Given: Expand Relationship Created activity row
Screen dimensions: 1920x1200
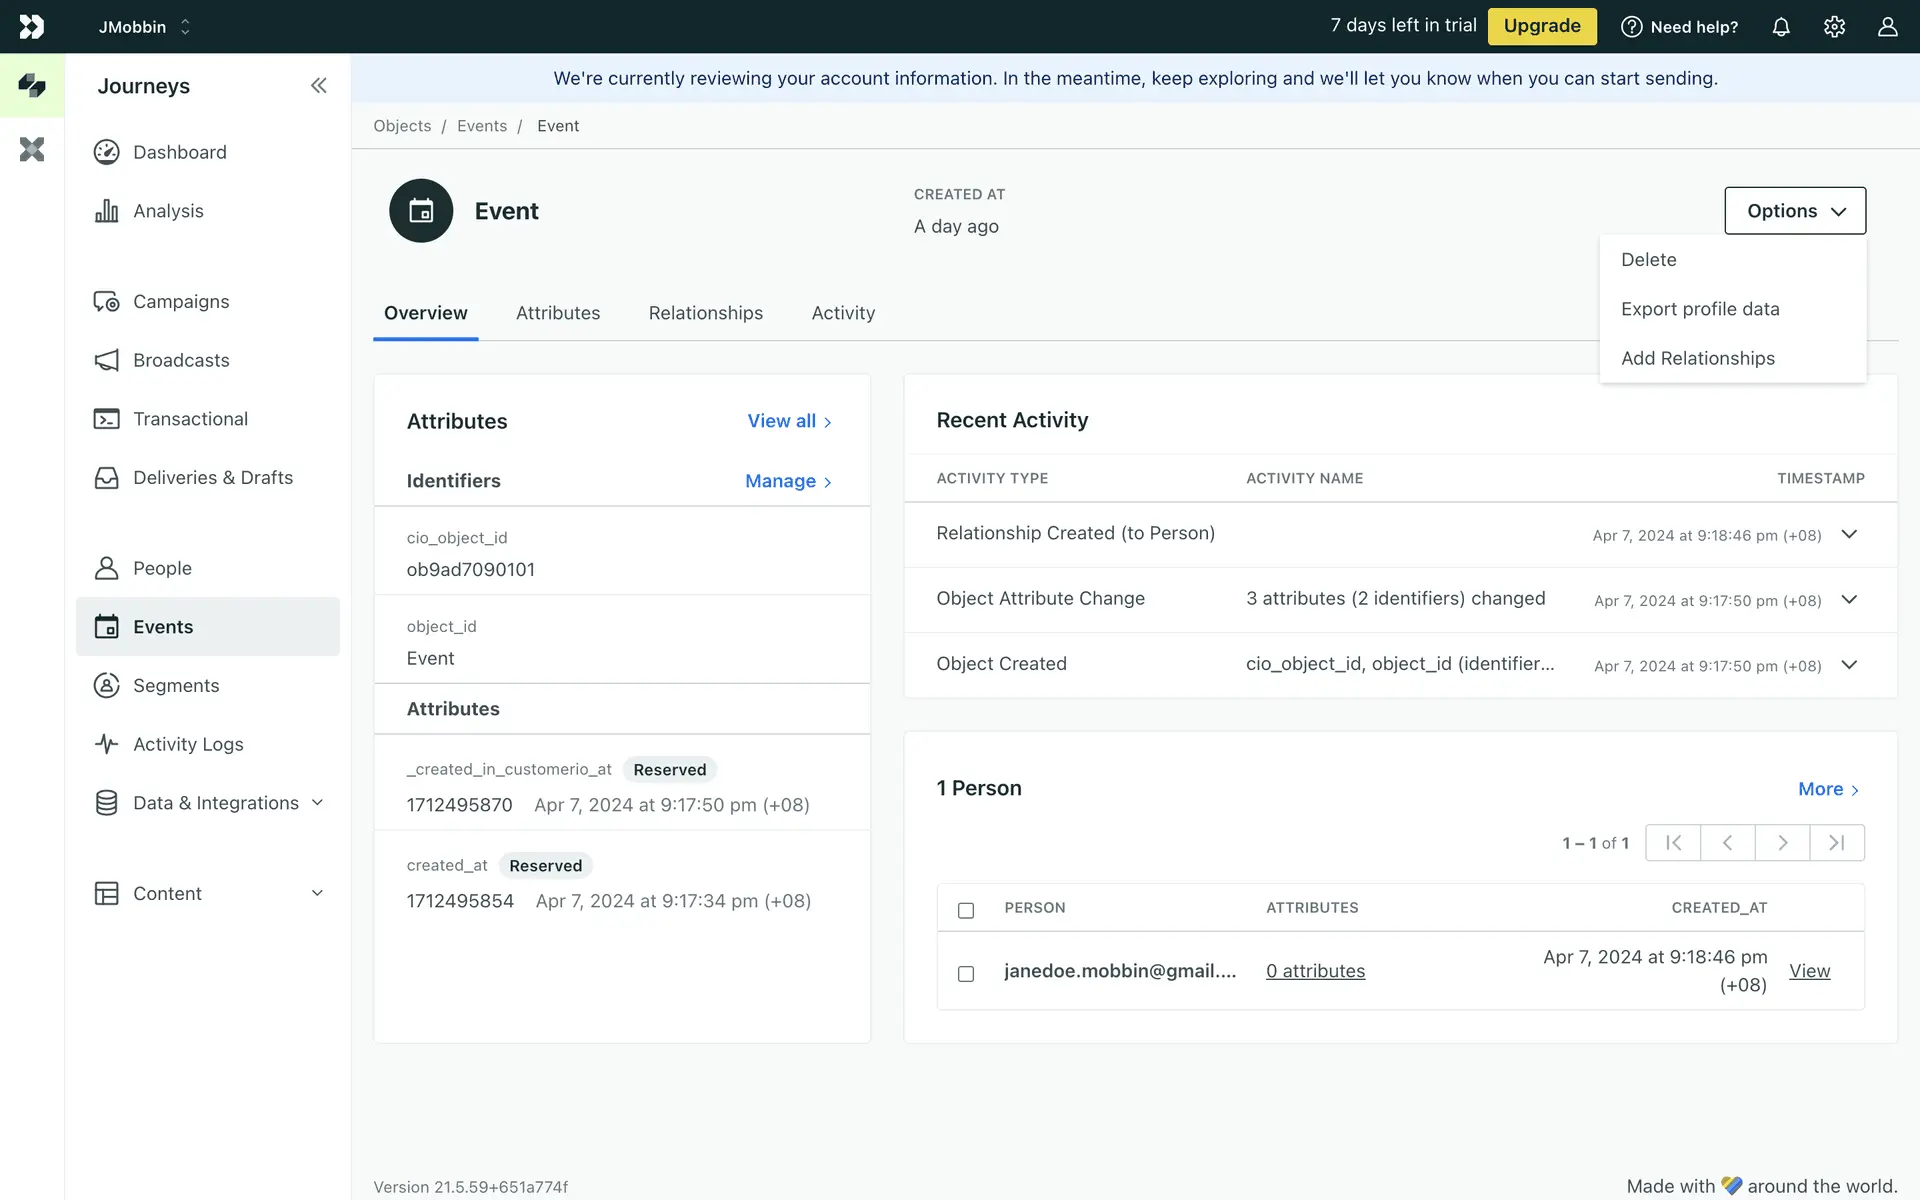Looking at the screenshot, I should click(1849, 534).
